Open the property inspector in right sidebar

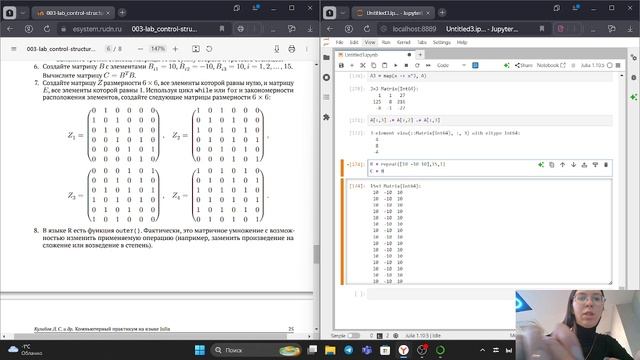pos(633,58)
